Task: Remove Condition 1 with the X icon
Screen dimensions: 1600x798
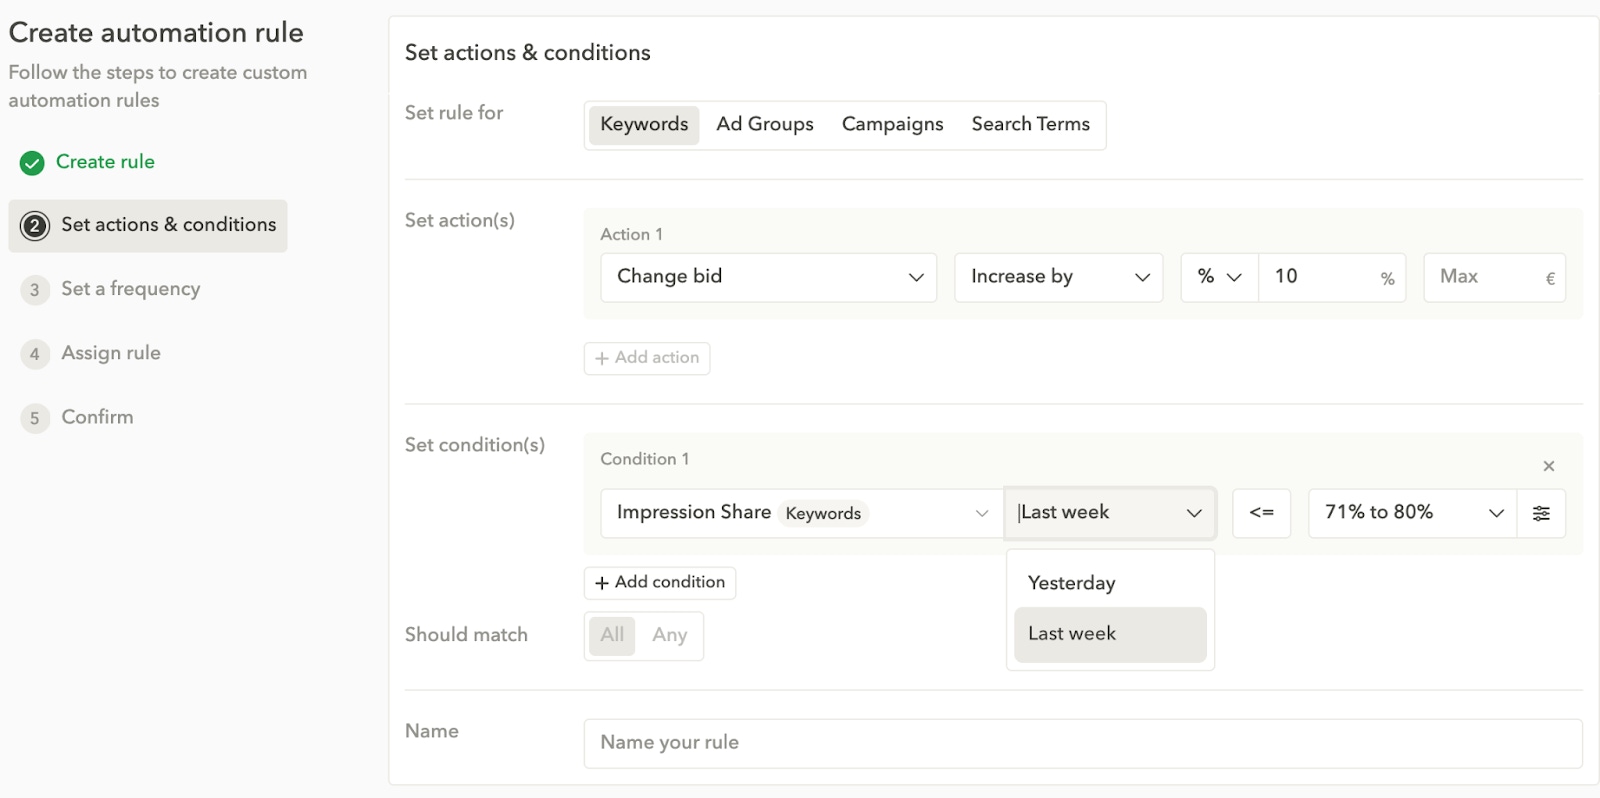Action: [1548, 466]
